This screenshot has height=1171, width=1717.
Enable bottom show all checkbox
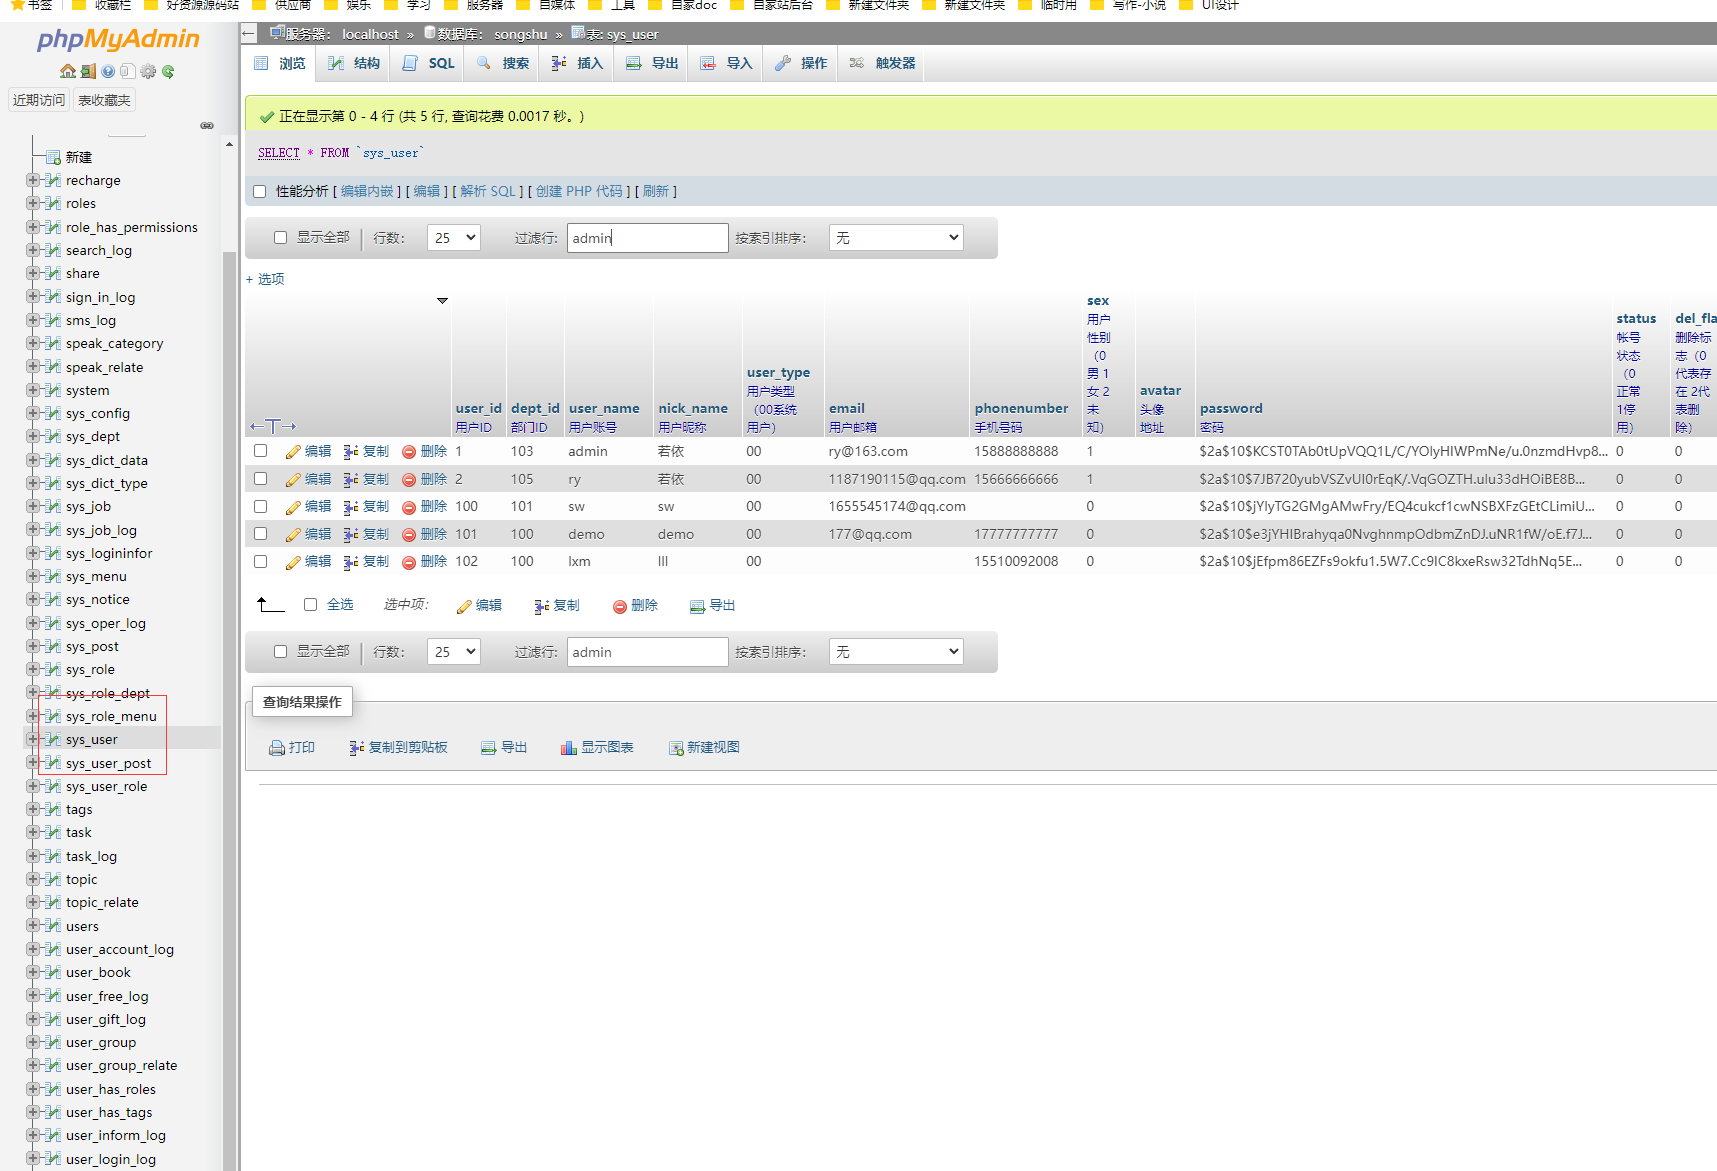(x=280, y=652)
